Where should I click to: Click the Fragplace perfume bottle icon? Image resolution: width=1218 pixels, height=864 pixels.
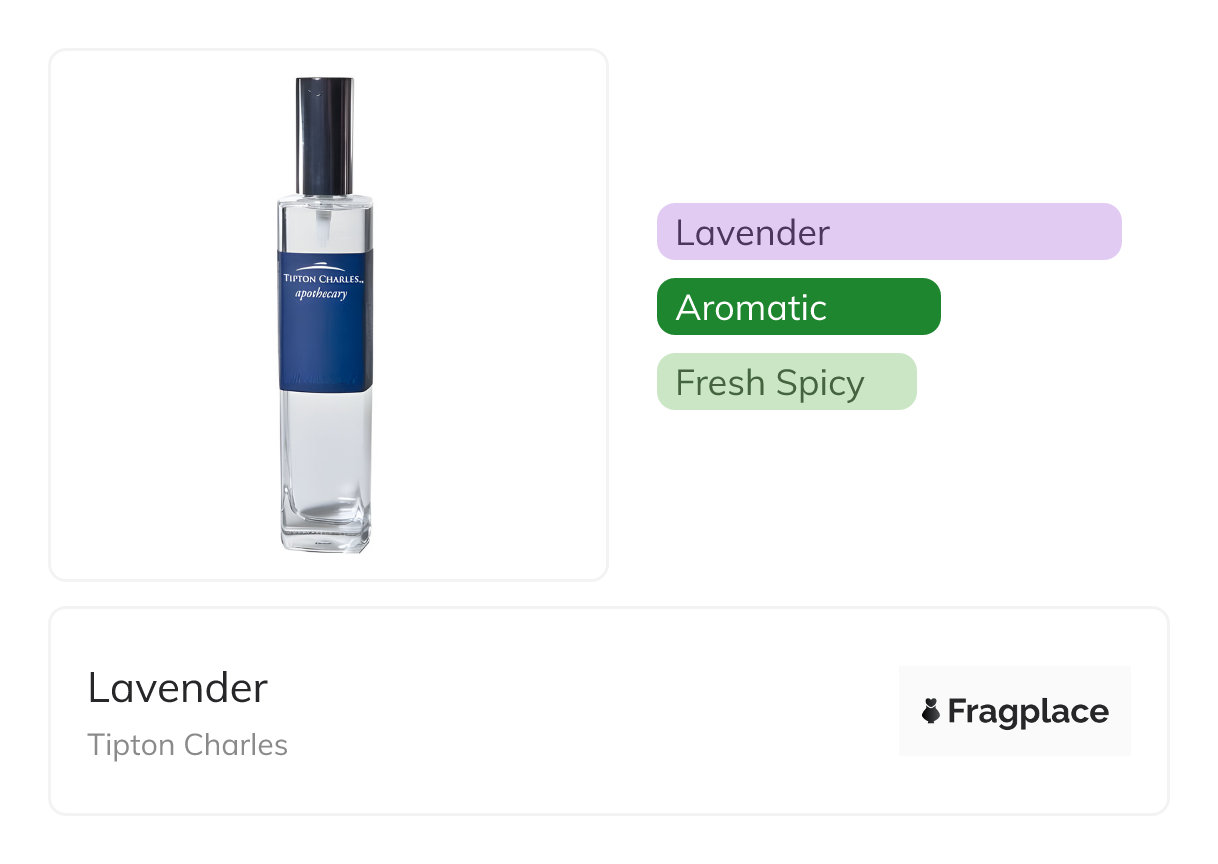[931, 712]
